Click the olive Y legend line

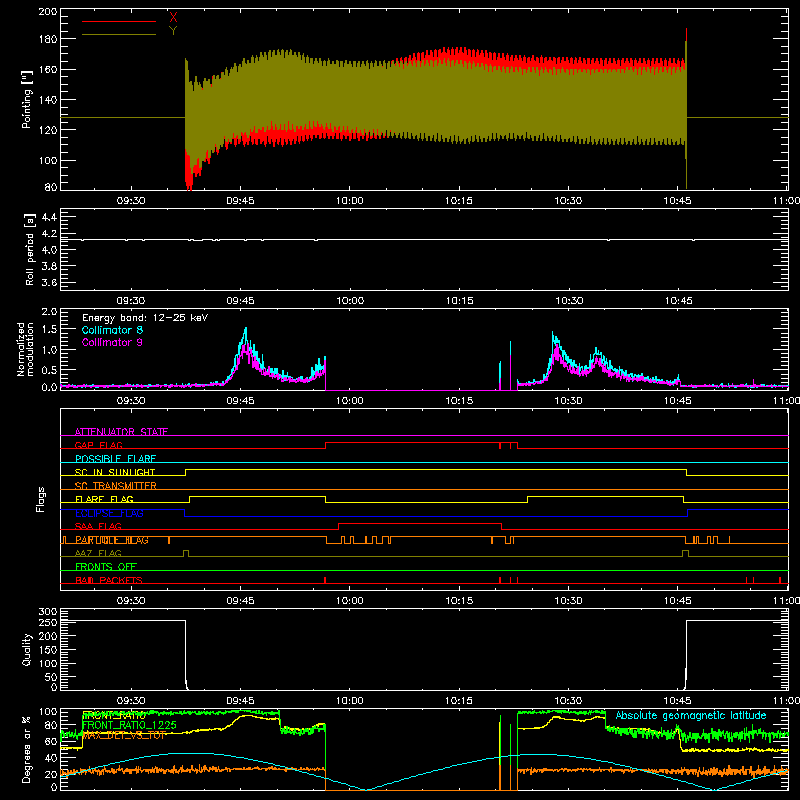pos(119,35)
